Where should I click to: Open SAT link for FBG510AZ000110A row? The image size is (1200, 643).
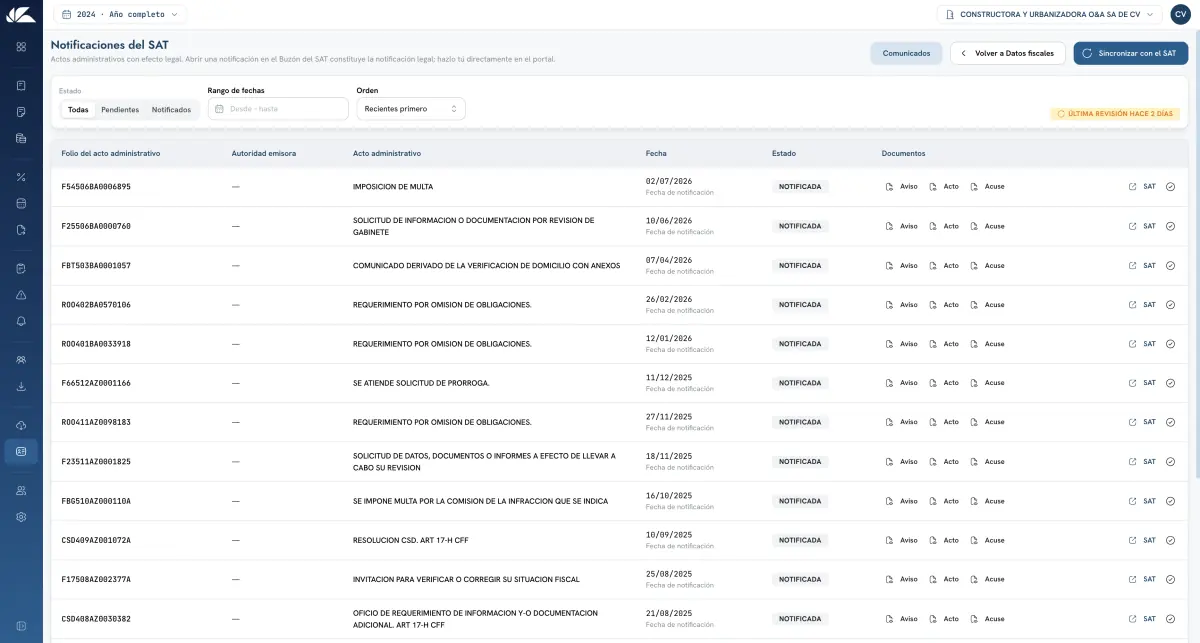click(x=1142, y=501)
